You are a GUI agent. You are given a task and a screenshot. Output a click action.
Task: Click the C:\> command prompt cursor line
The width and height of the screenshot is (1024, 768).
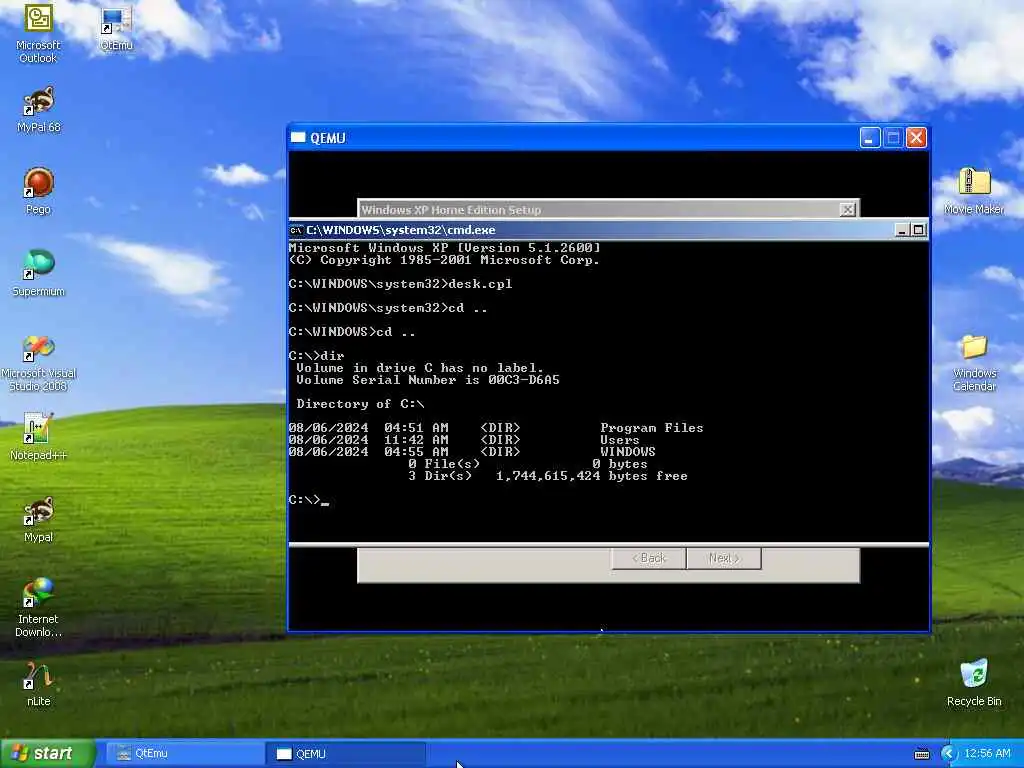click(x=308, y=500)
